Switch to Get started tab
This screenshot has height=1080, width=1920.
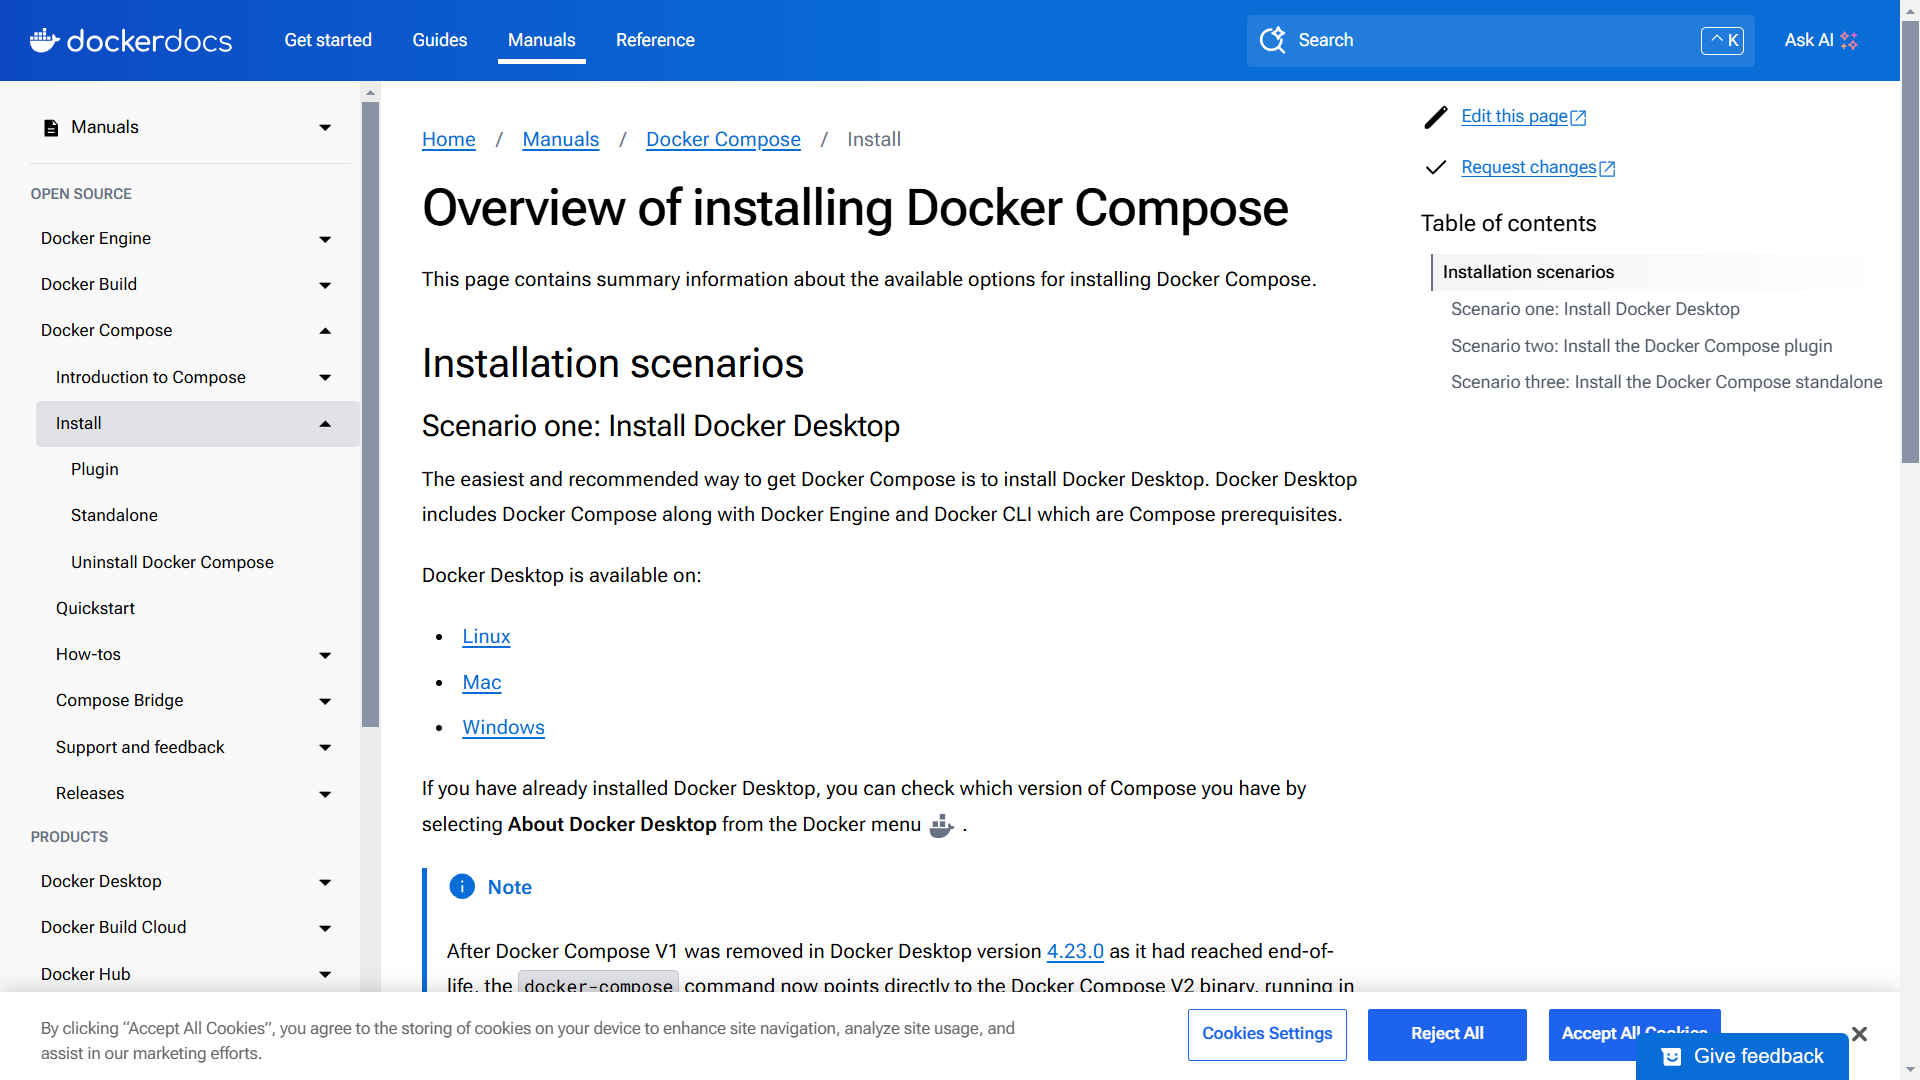point(328,40)
